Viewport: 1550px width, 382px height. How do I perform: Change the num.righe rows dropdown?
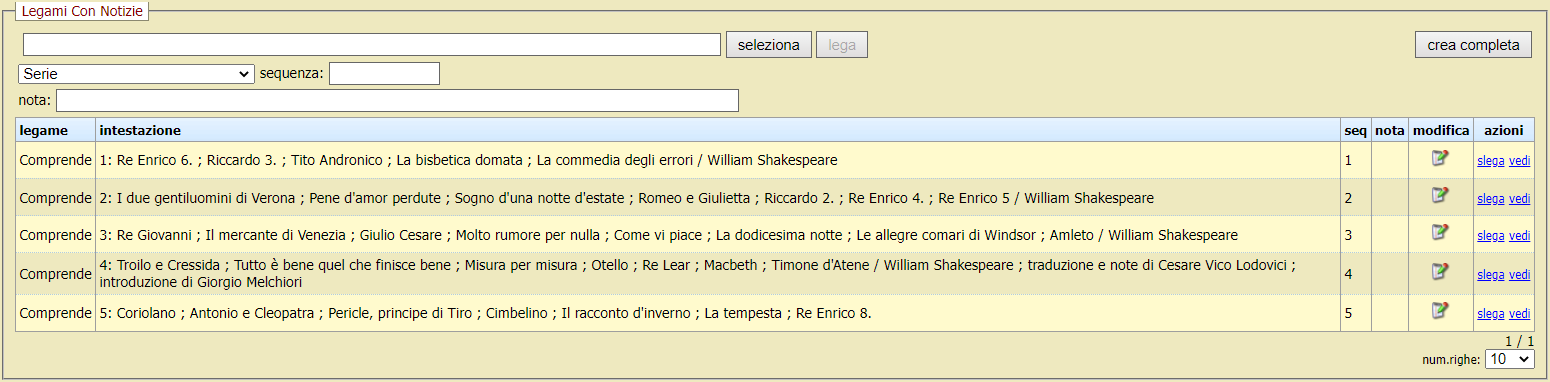coord(1510,358)
